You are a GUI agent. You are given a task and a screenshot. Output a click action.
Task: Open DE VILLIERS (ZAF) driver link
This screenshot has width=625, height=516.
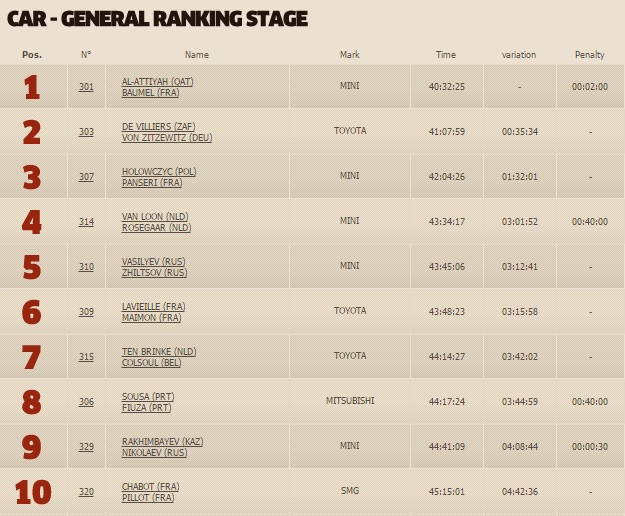click(160, 126)
